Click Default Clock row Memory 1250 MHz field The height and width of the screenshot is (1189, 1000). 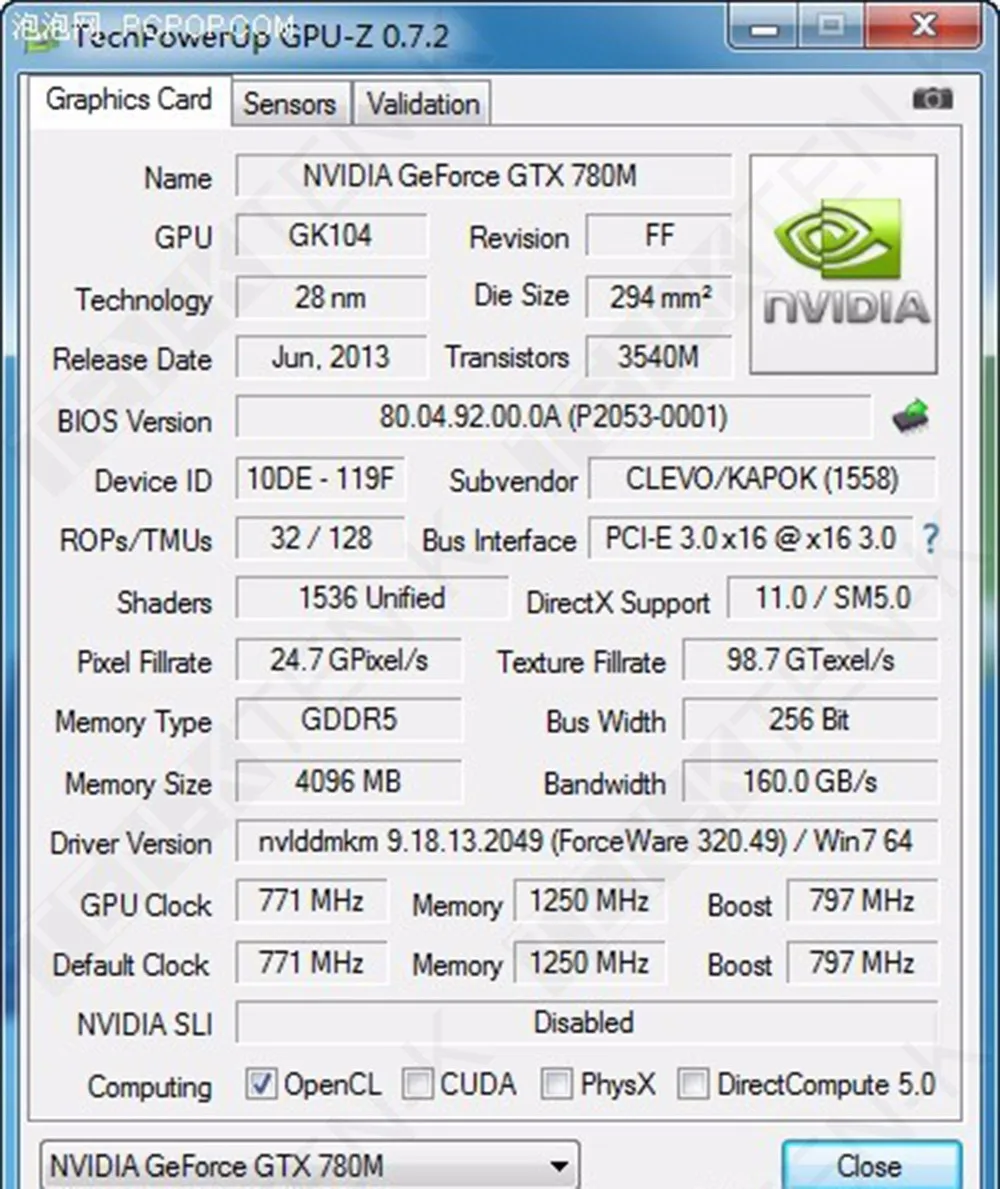coord(590,964)
